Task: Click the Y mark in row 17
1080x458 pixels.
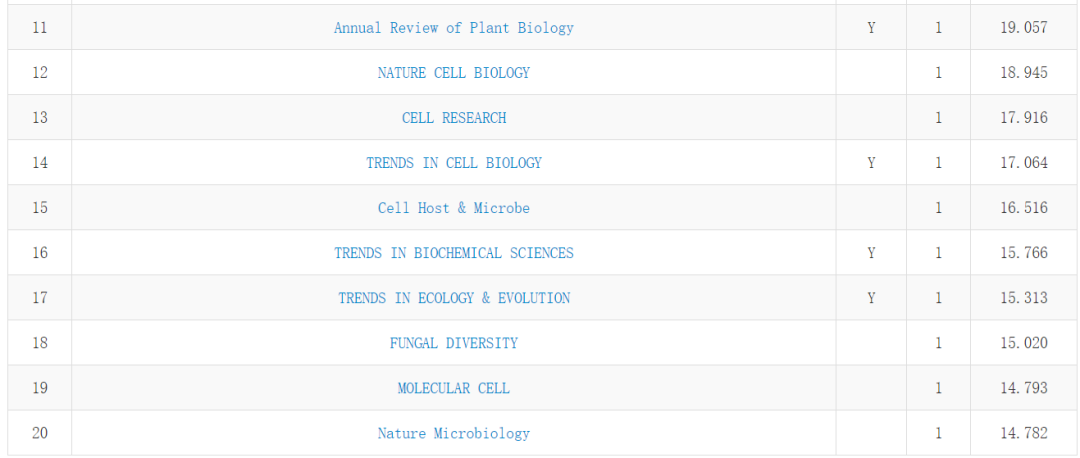Action: coord(871,298)
